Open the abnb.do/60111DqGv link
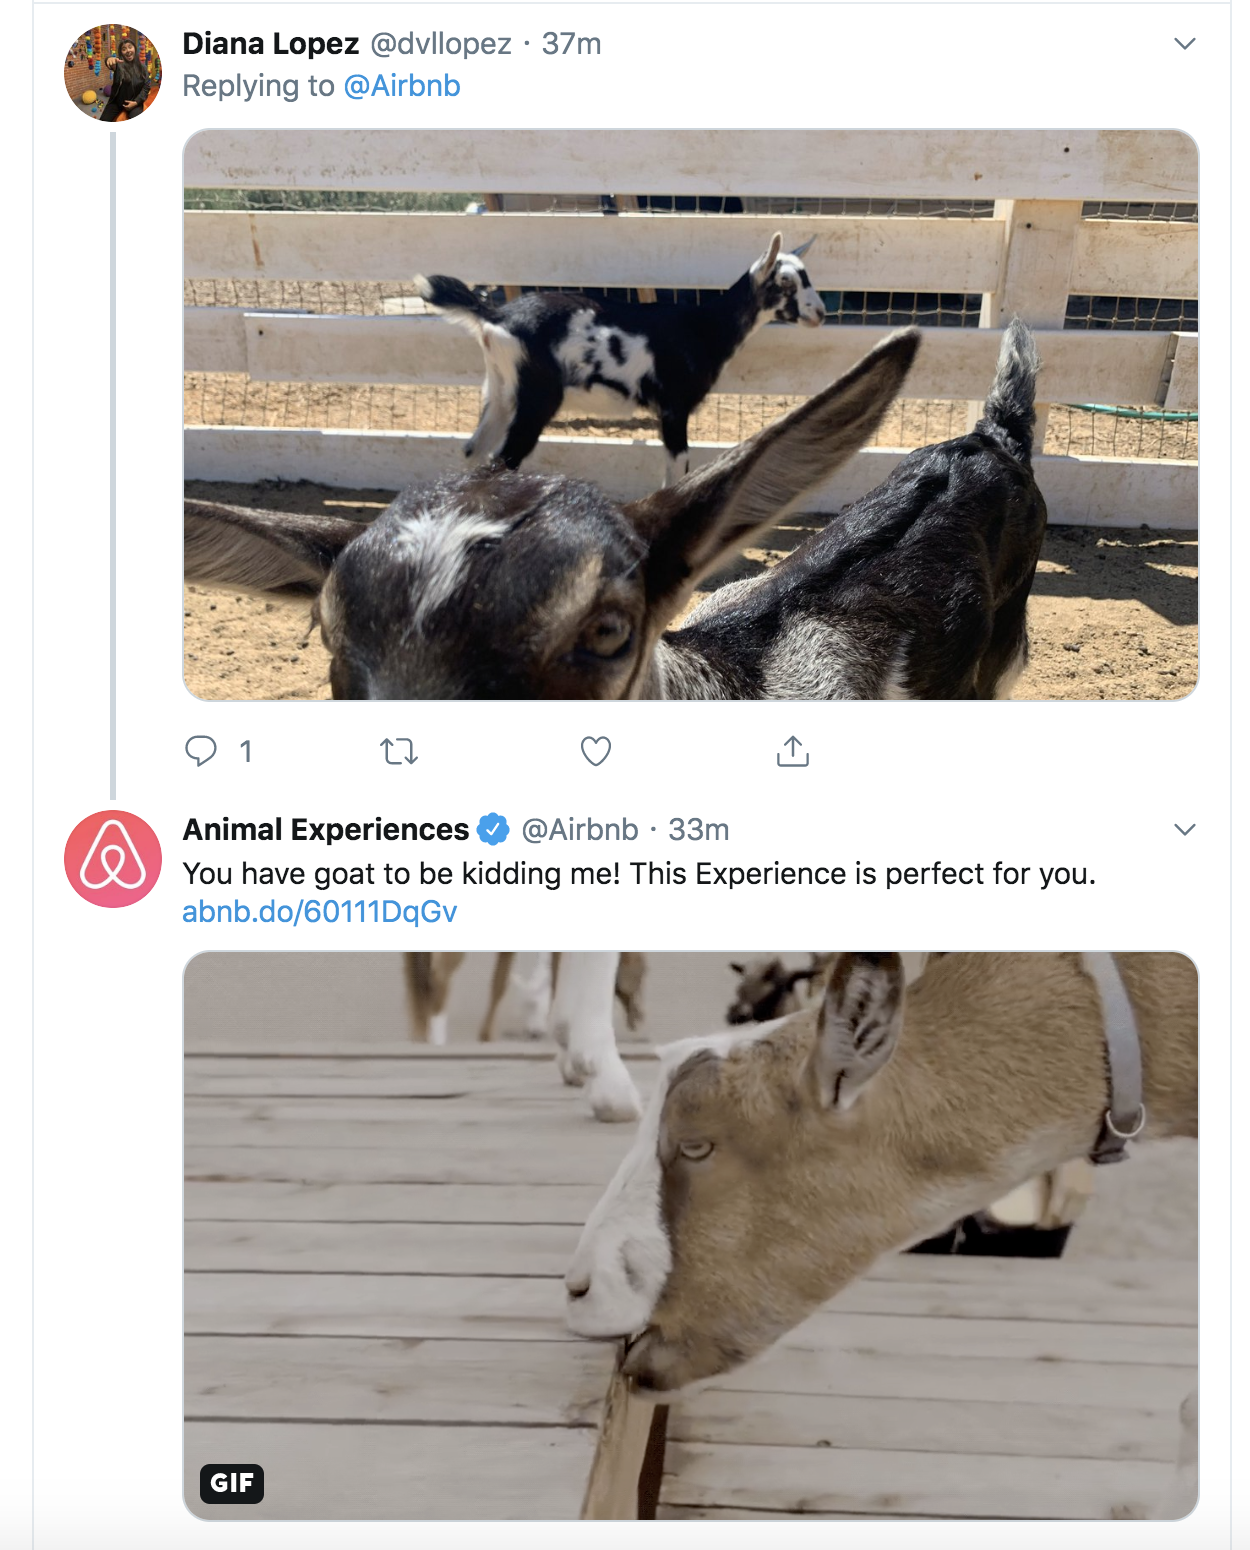The image size is (1250, 1550). (320, 912)
